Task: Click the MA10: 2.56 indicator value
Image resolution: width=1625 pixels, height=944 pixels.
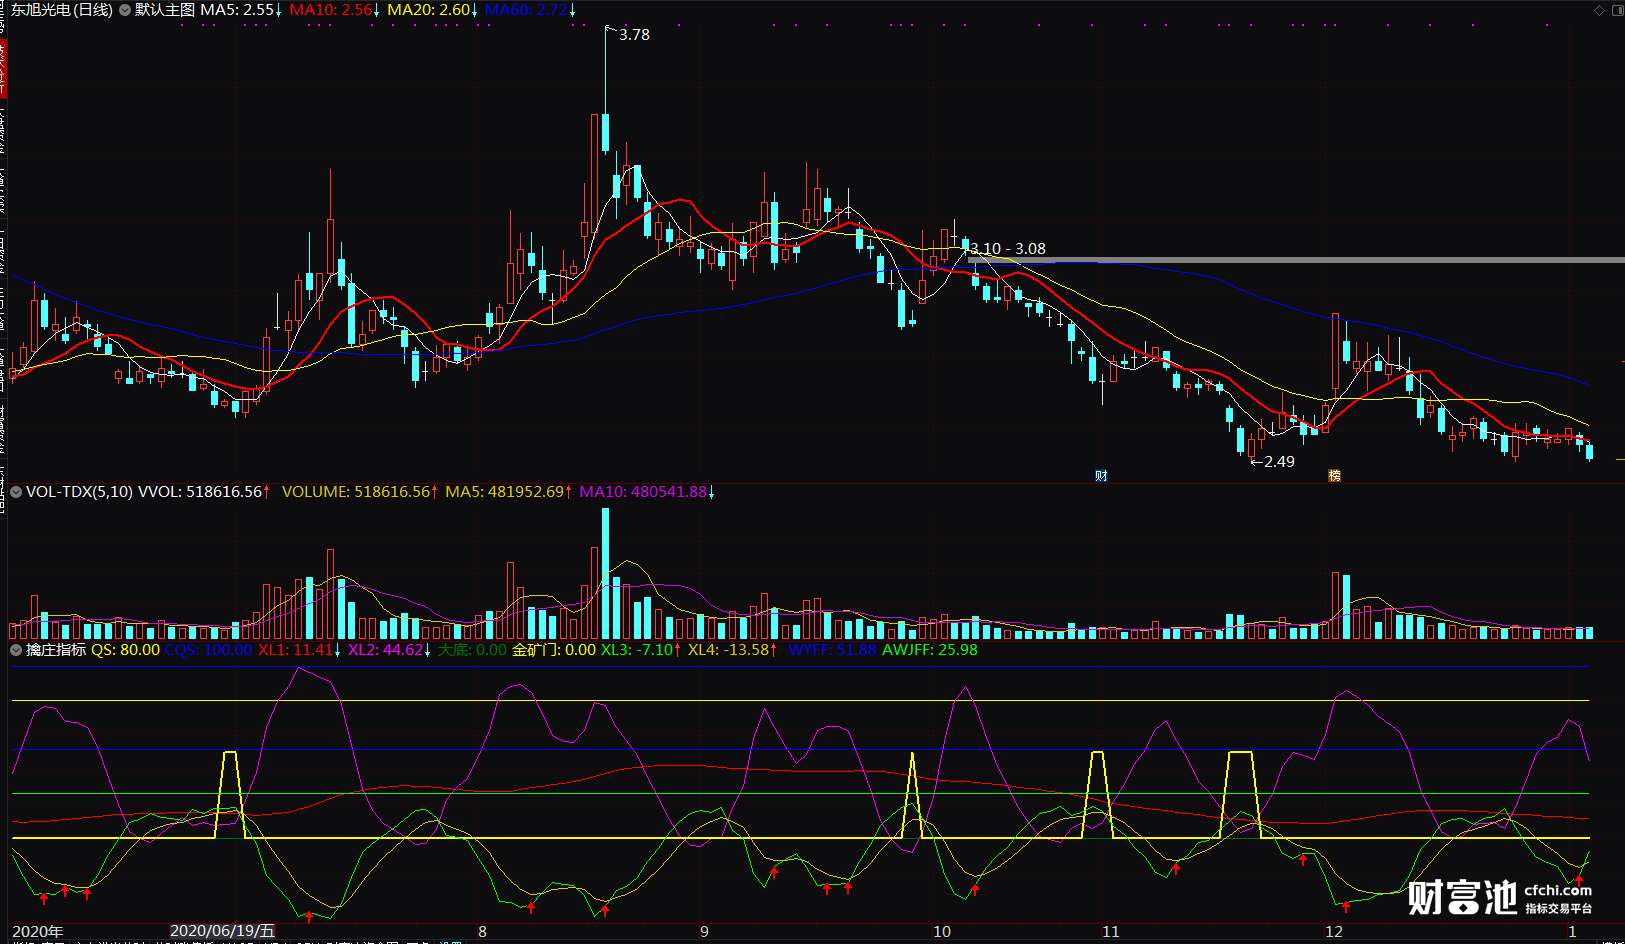Action: click(334, 10)
